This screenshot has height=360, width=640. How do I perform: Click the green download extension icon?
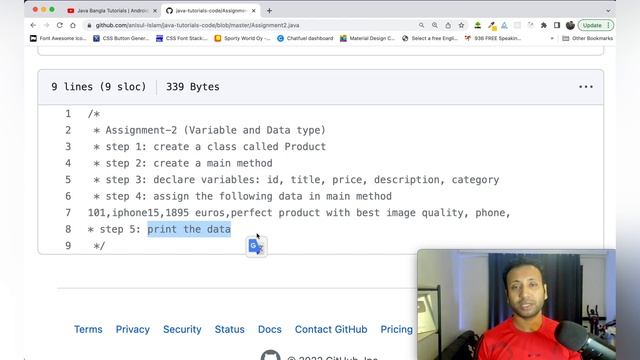tap(478, 25)
